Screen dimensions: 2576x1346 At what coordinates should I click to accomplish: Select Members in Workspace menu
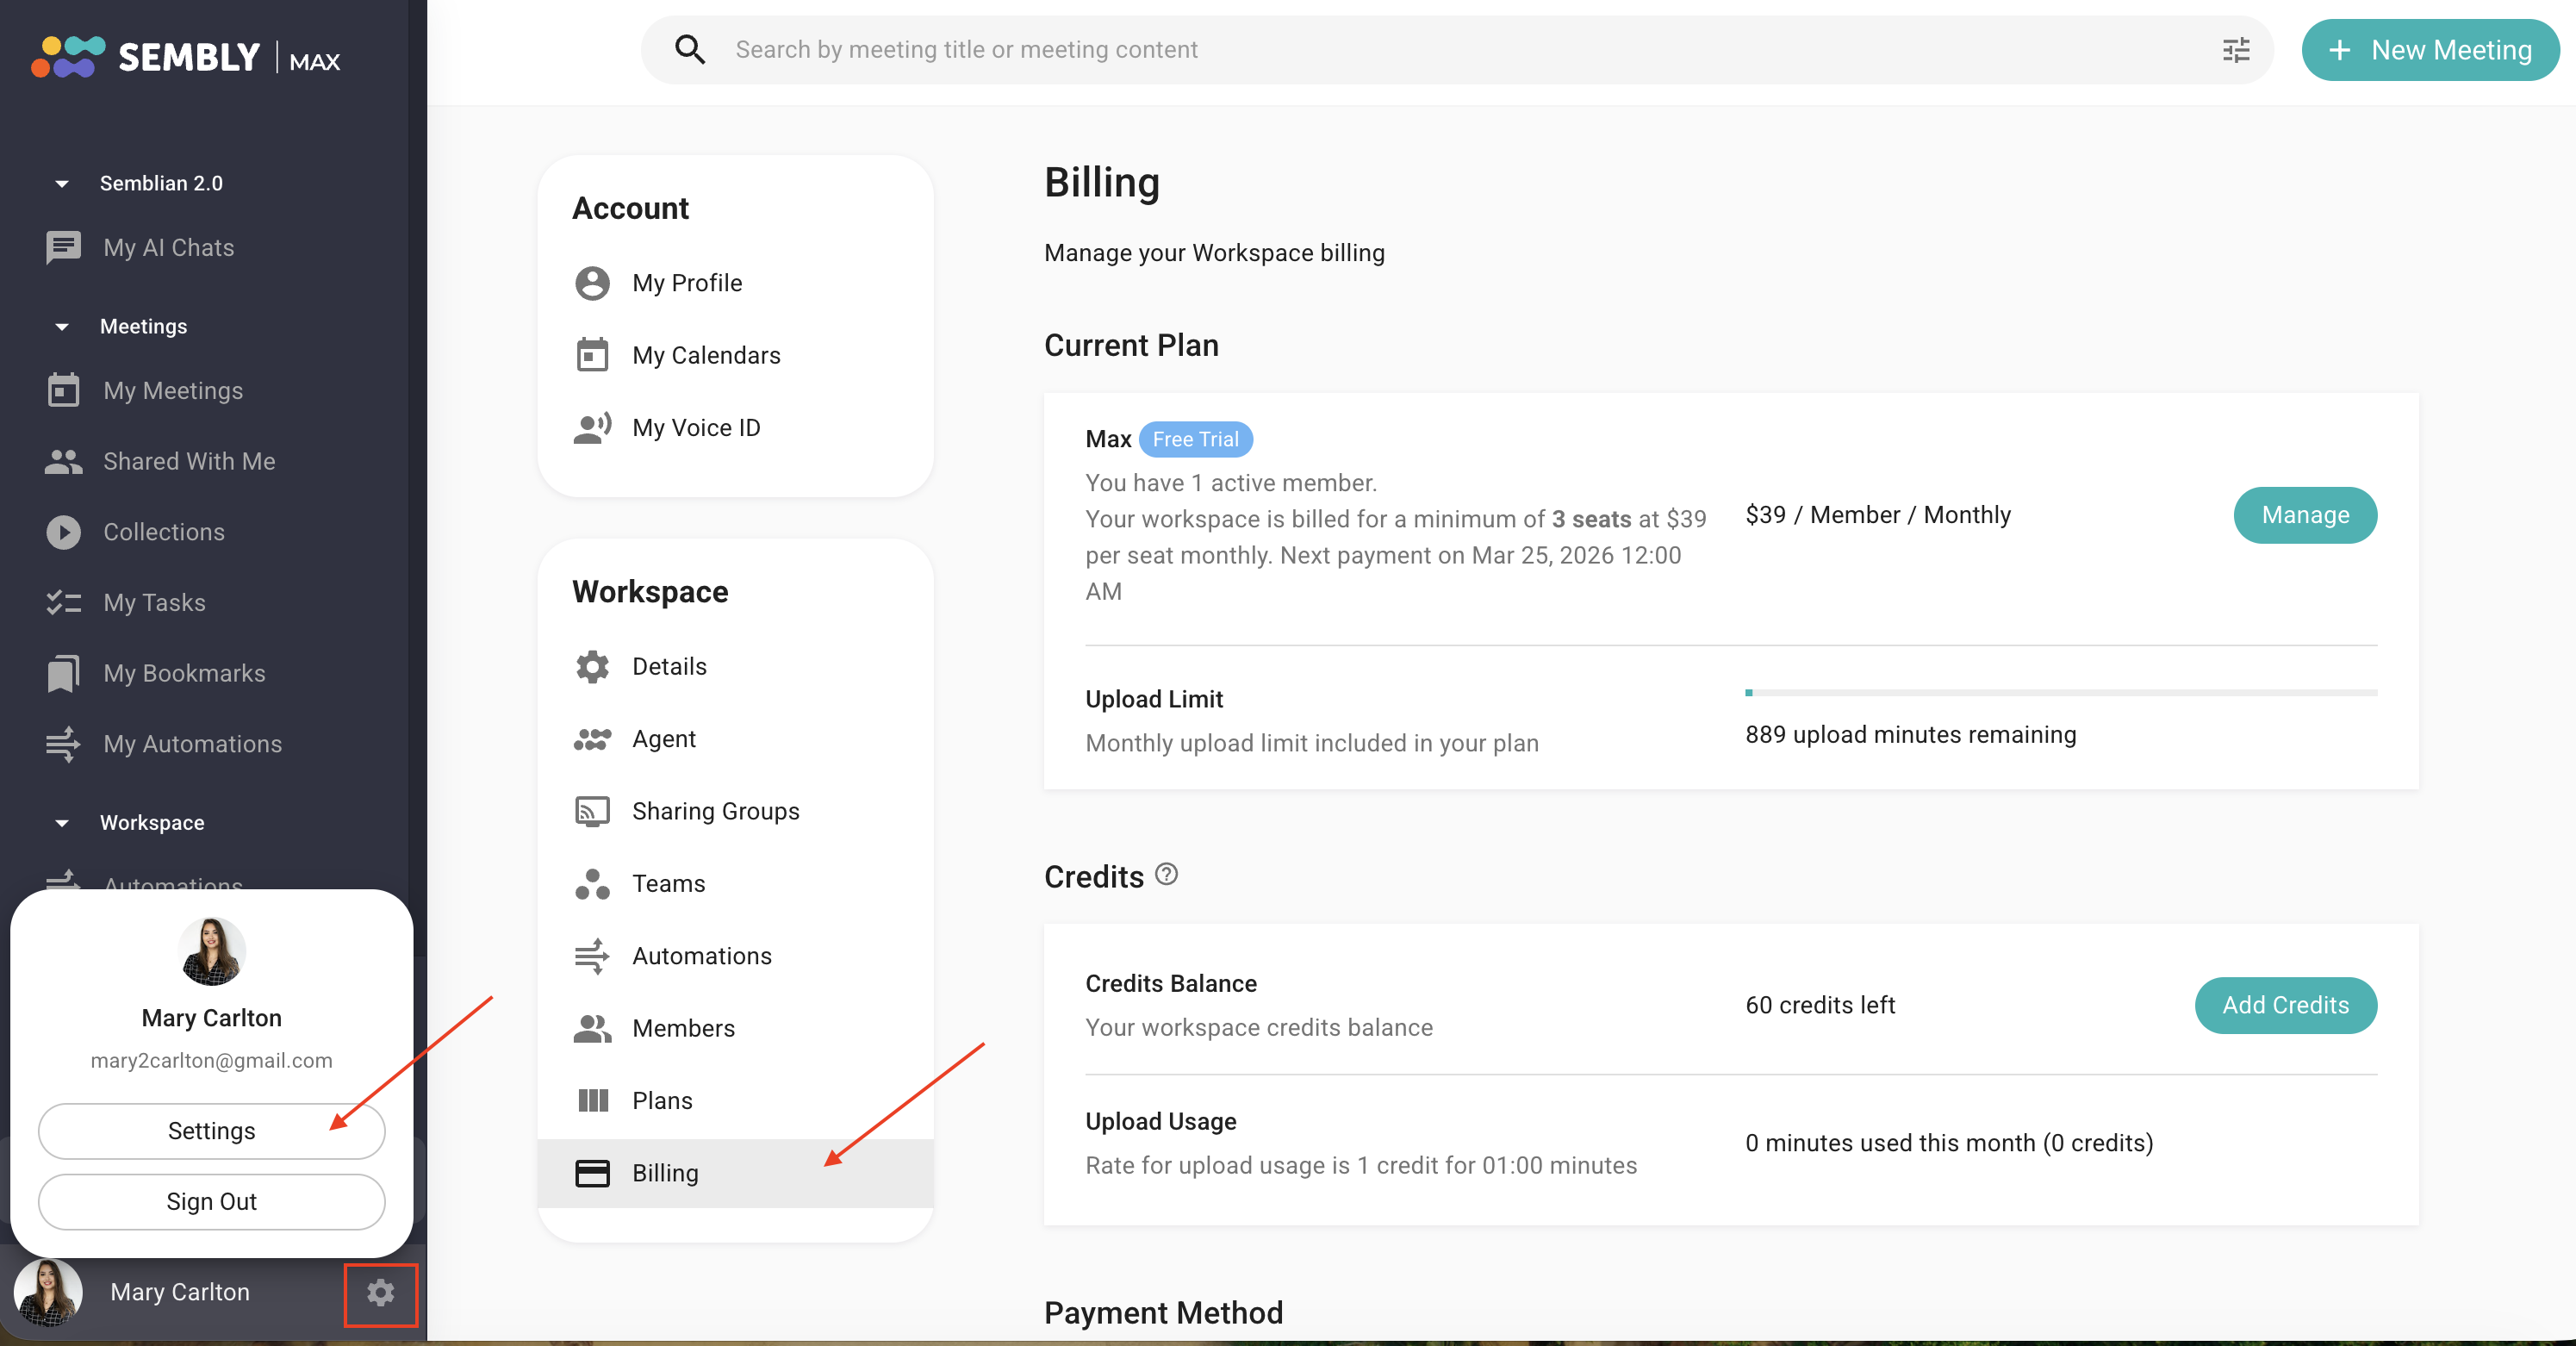(x=683, y=1028)
